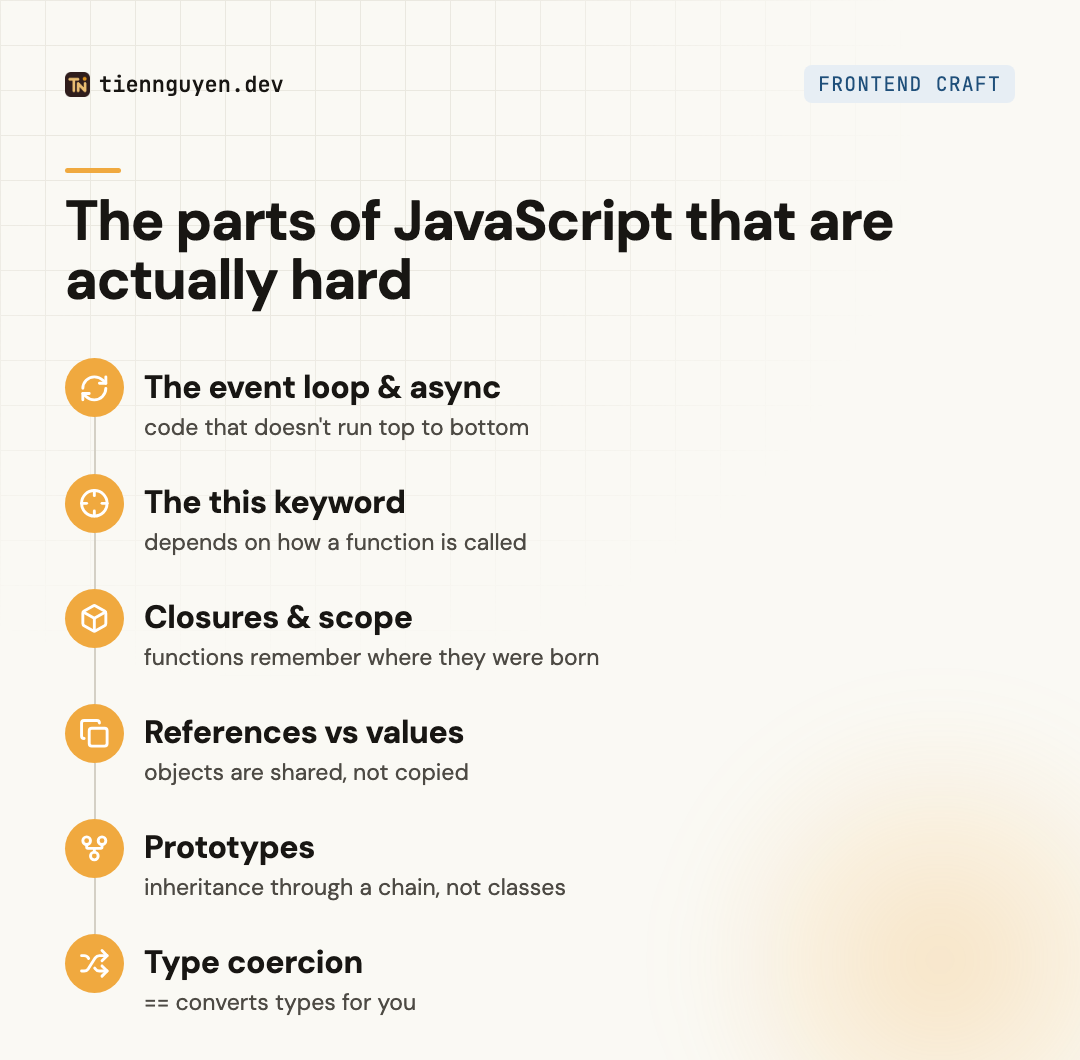
Task: Click the box icon for Closures
Action: [x=94, y=618]
